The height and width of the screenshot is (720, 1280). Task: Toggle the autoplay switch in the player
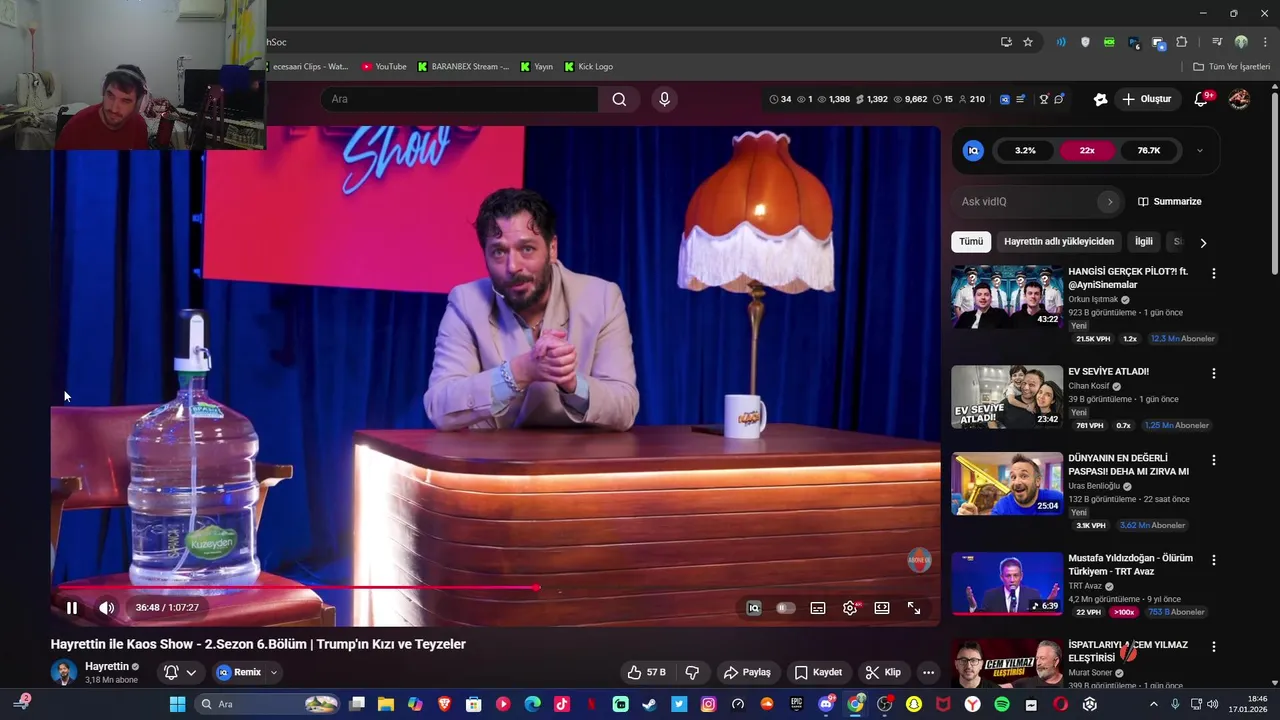[x=786, y=608]
